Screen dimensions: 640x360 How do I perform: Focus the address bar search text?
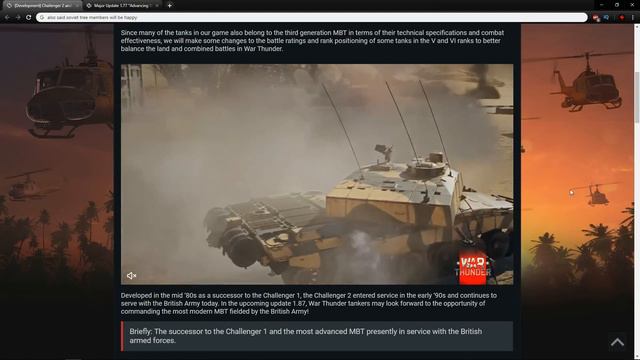tap(92, 18)
